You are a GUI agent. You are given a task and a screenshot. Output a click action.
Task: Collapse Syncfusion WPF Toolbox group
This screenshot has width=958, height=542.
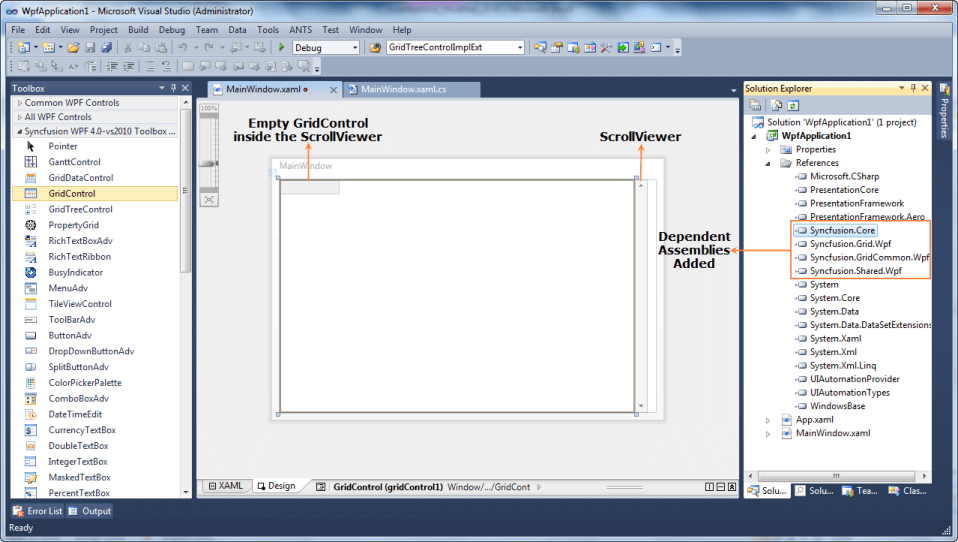click(x=20, y=131)
